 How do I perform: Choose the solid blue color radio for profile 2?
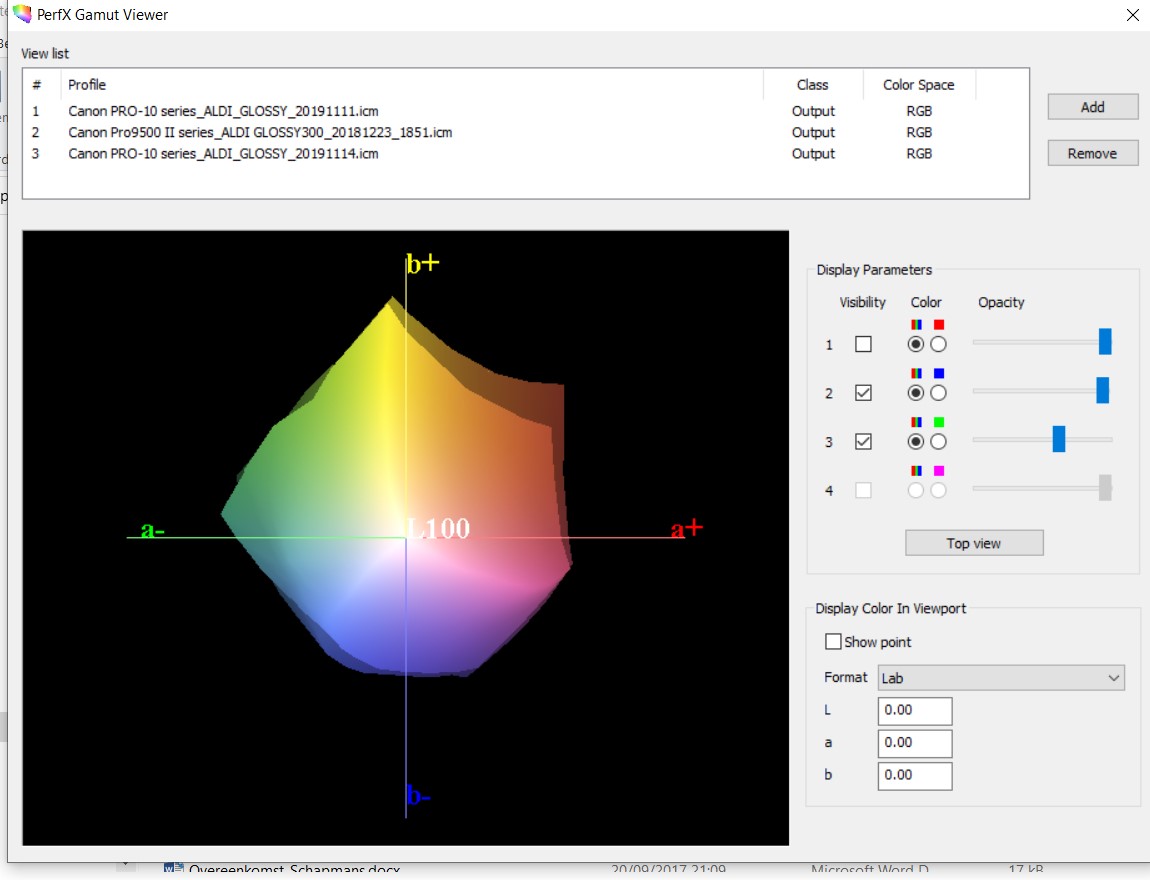click(938, 393)
